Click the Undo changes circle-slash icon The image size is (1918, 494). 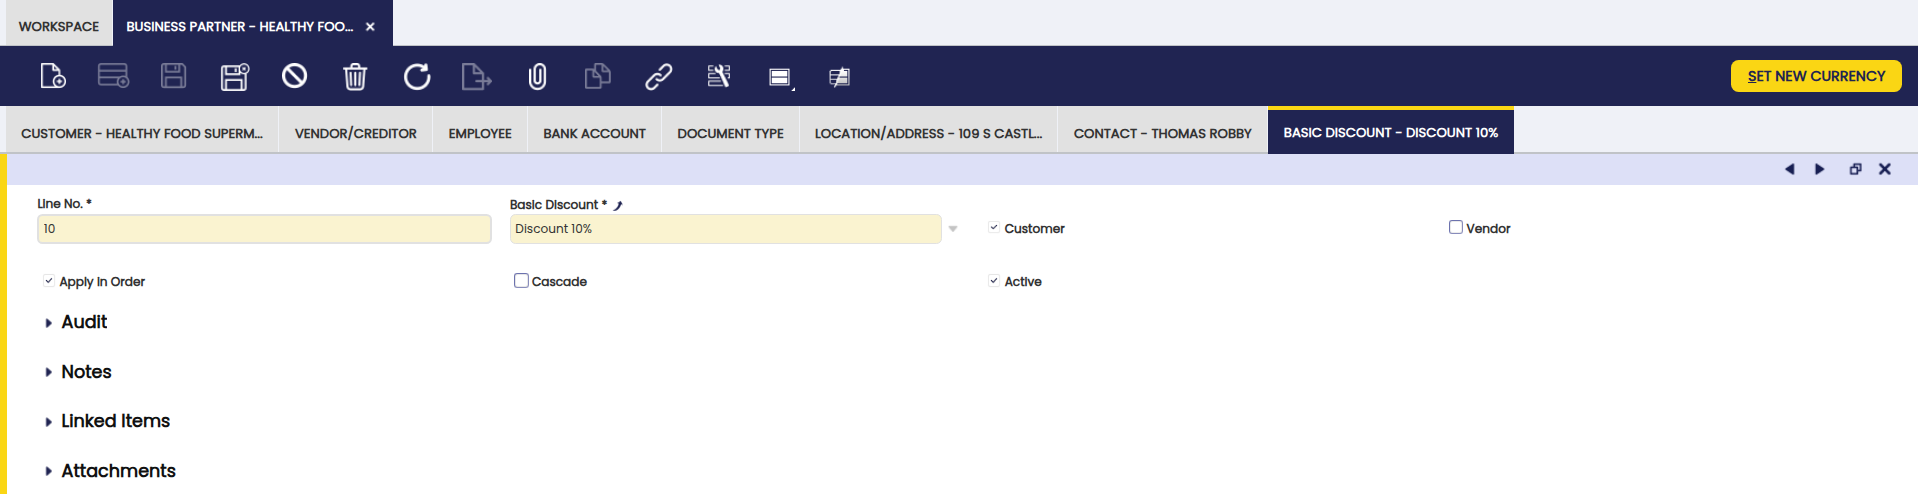tap(294, 76)
